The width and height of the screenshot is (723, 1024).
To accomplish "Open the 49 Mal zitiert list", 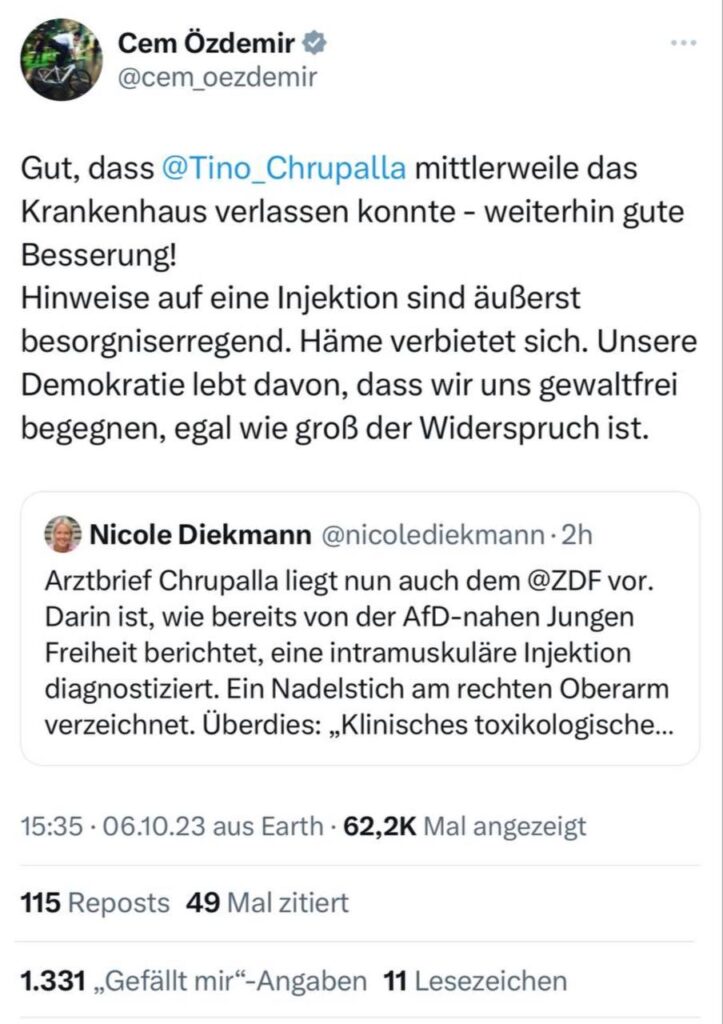I will [268, 903].
